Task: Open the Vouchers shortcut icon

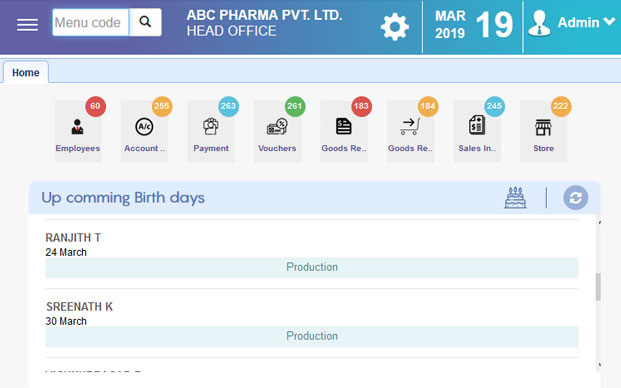Action: point(277,131)
